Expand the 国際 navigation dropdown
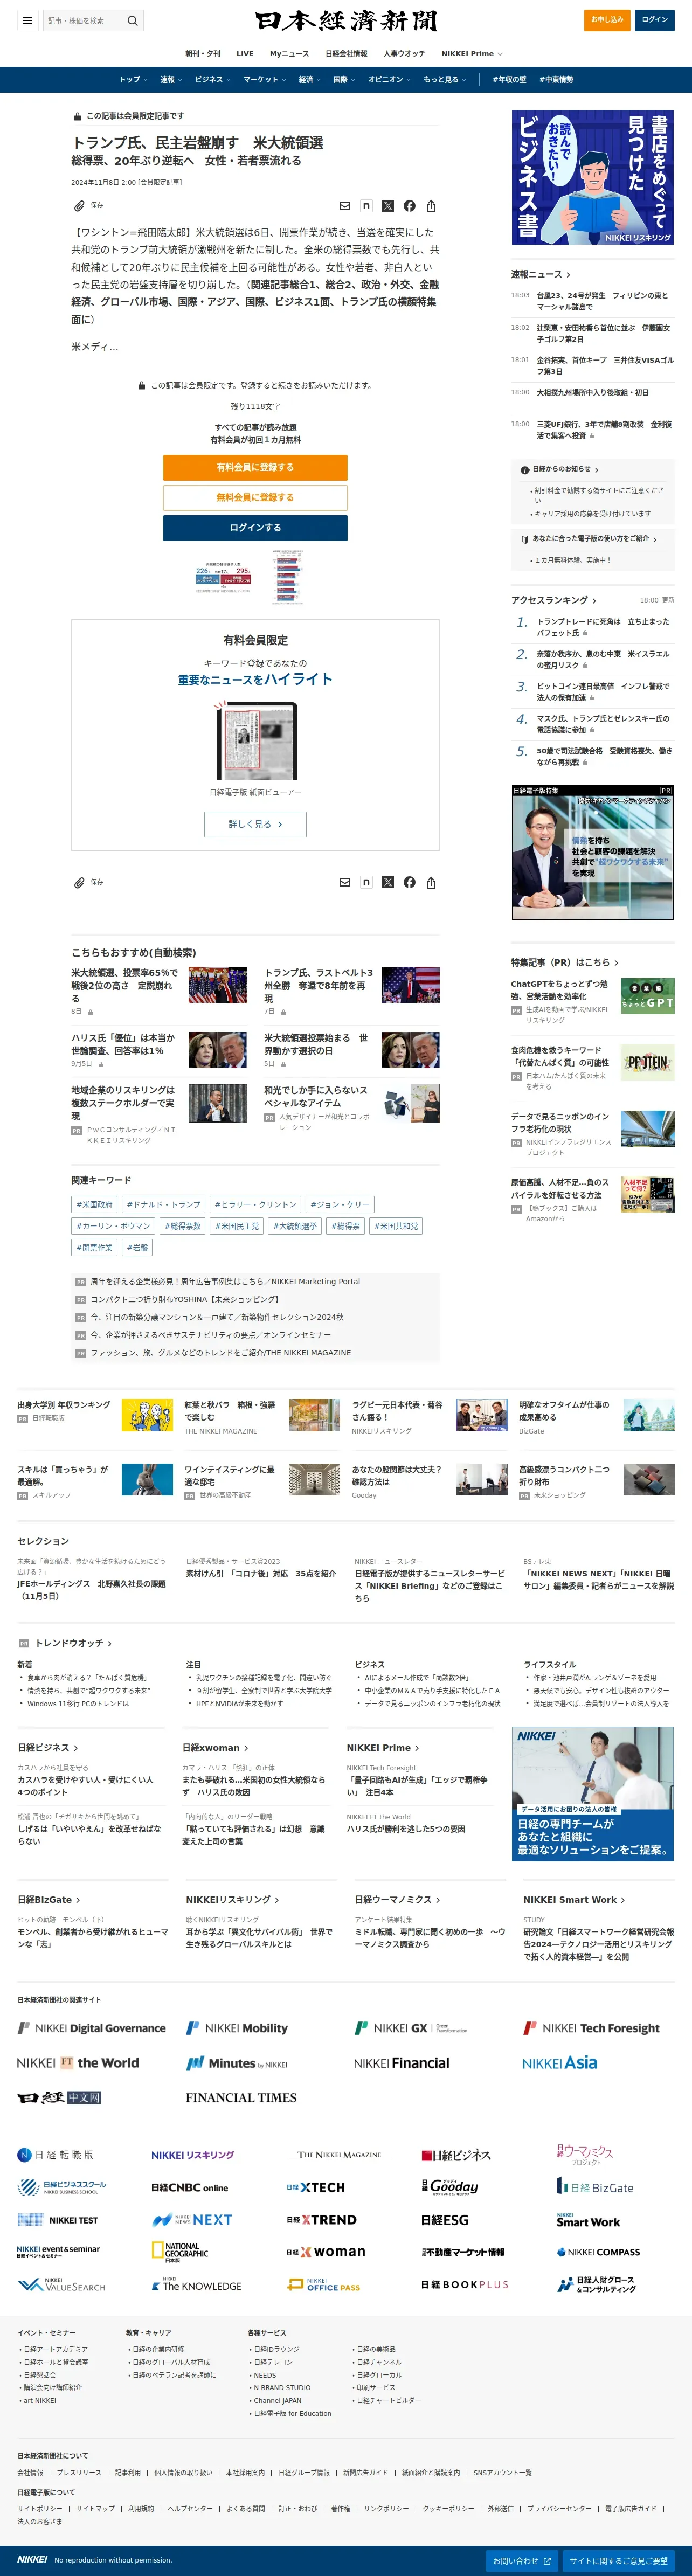692x2576 pixels. tap(344, 79)
